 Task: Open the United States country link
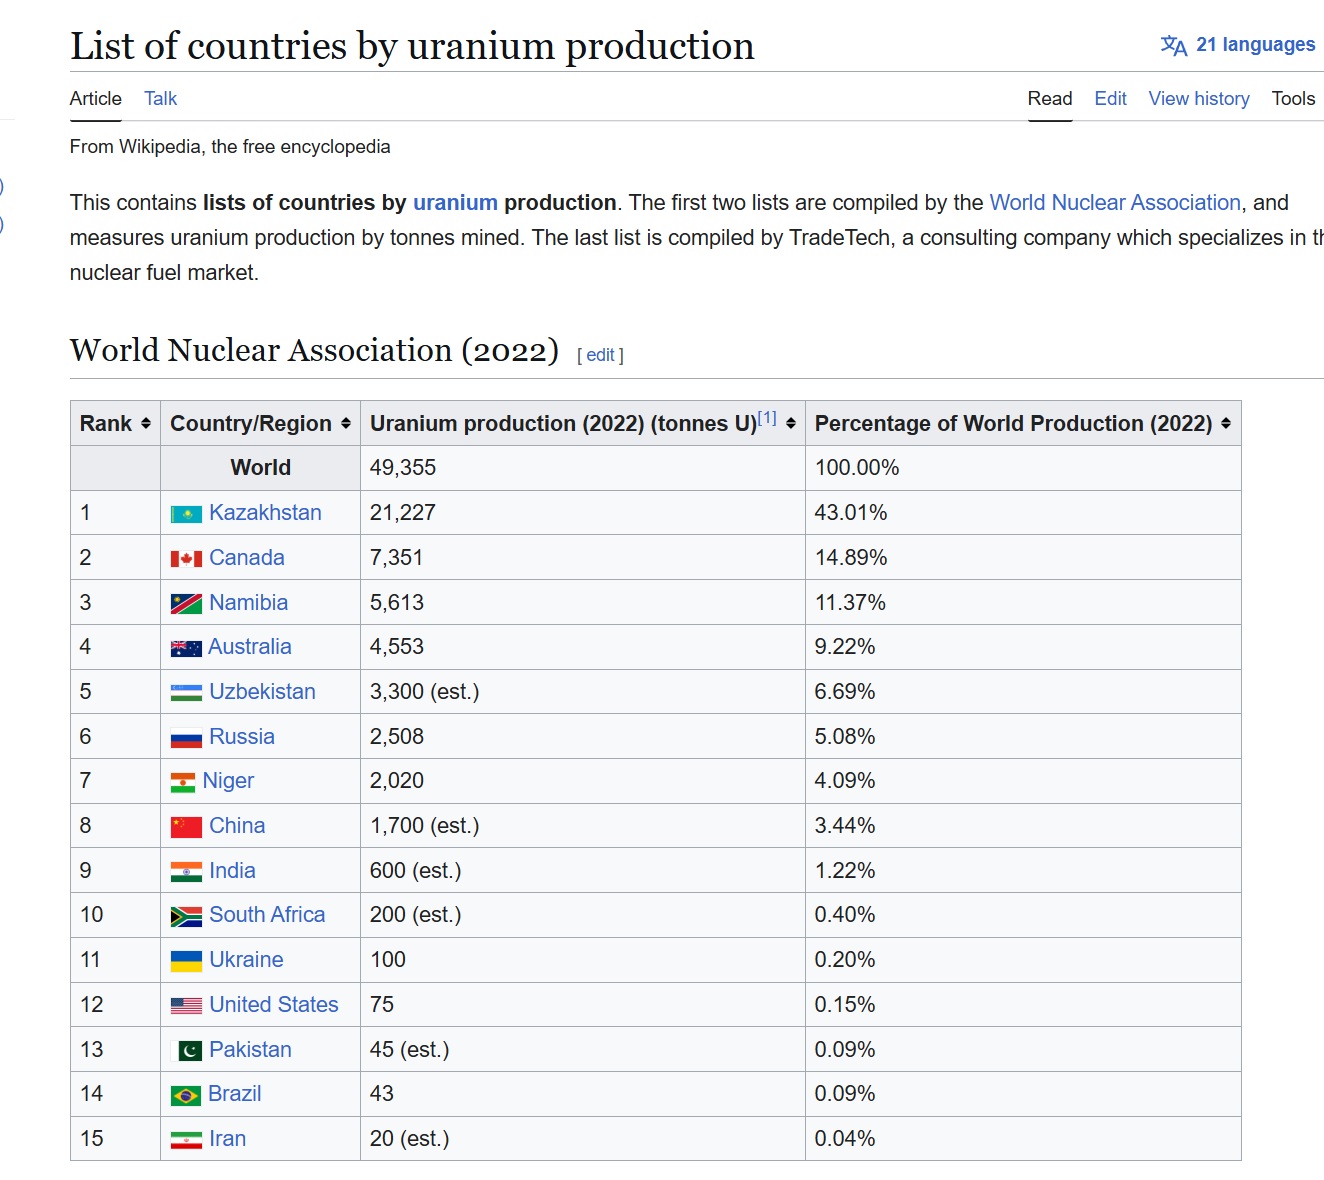tap(274, 1005)
